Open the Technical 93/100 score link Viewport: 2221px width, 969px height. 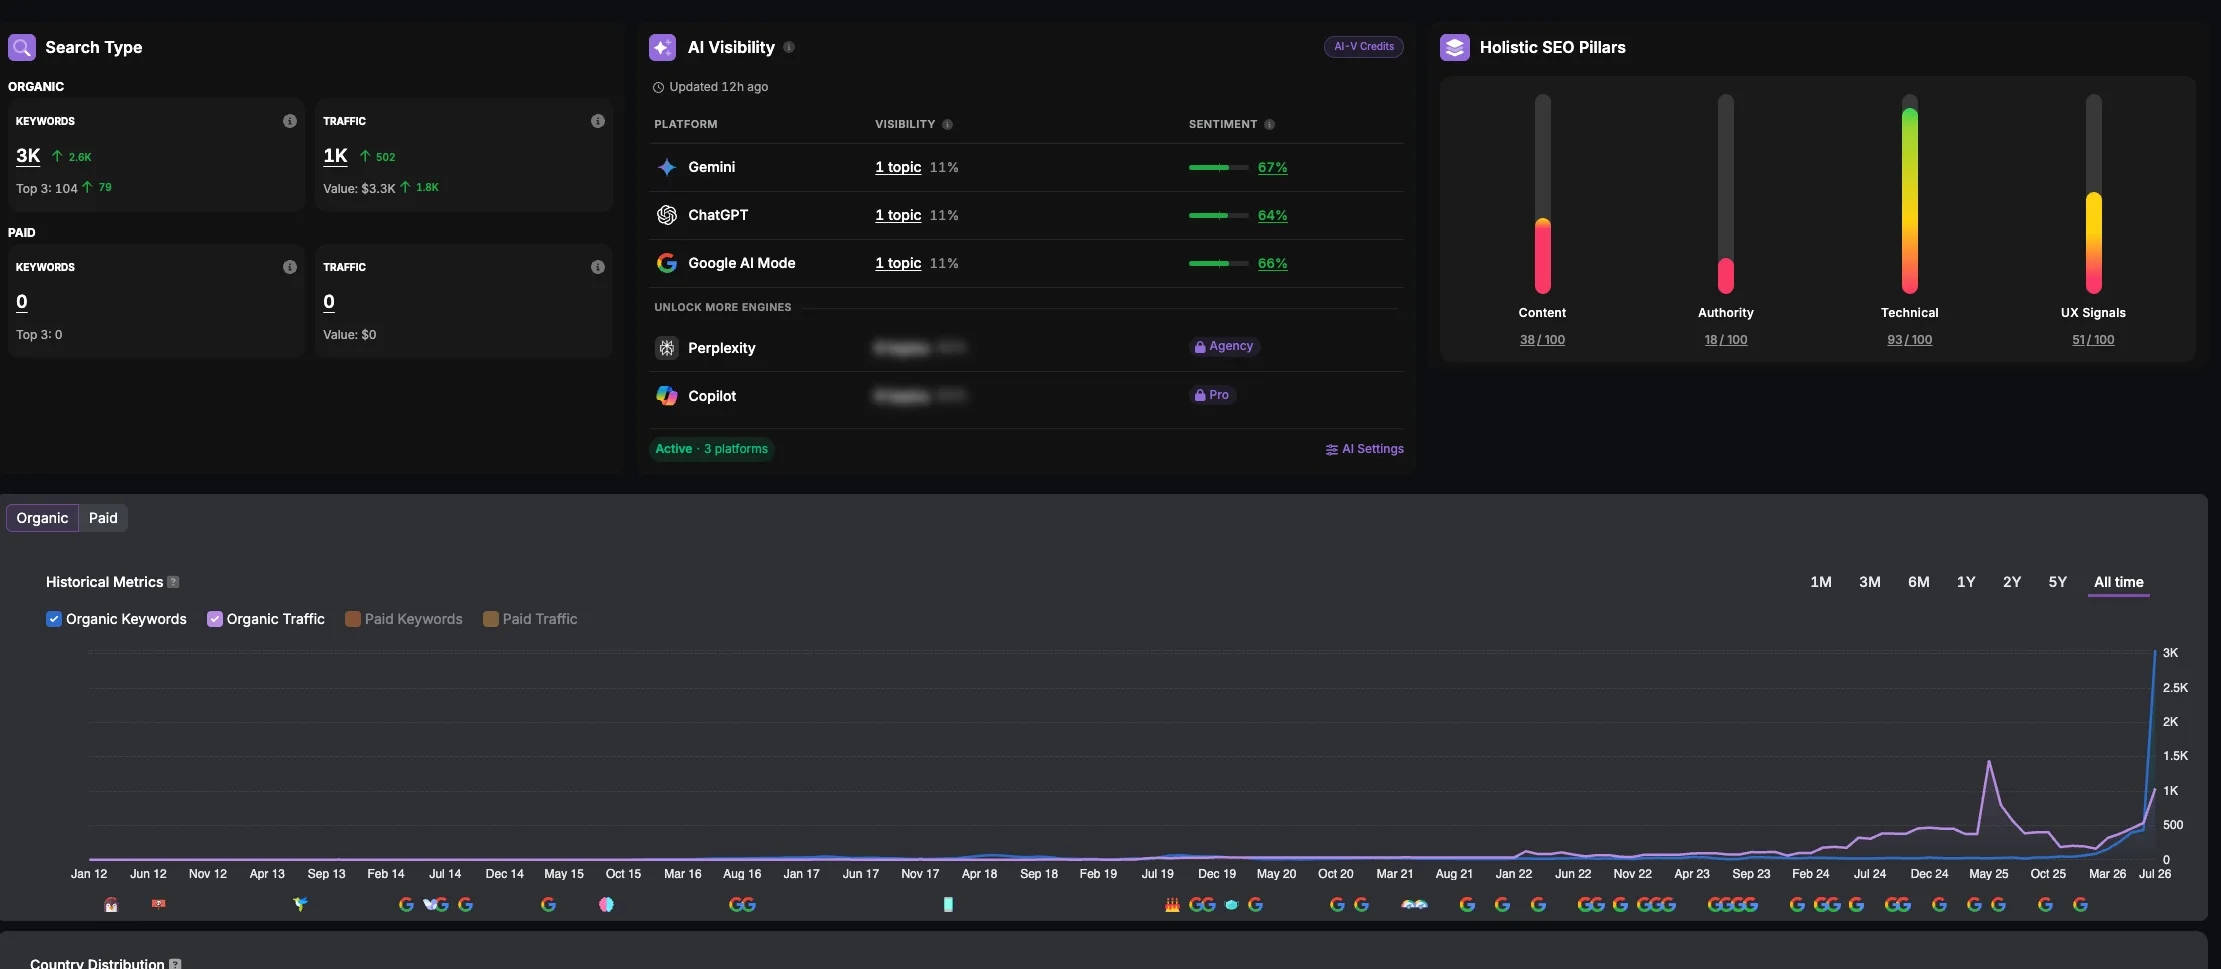[1910, 340]
